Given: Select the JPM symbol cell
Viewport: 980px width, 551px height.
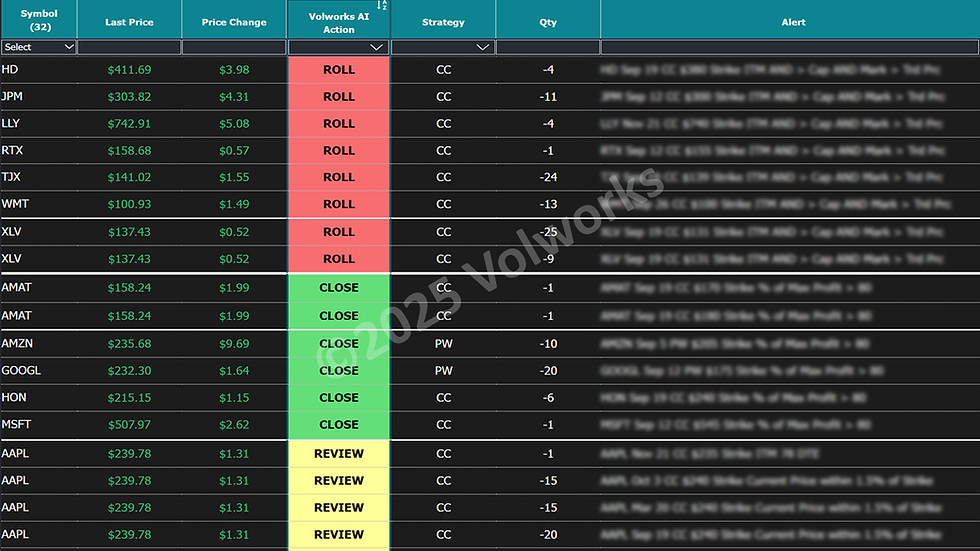Looking at the screenshot, I should point(39,96).
